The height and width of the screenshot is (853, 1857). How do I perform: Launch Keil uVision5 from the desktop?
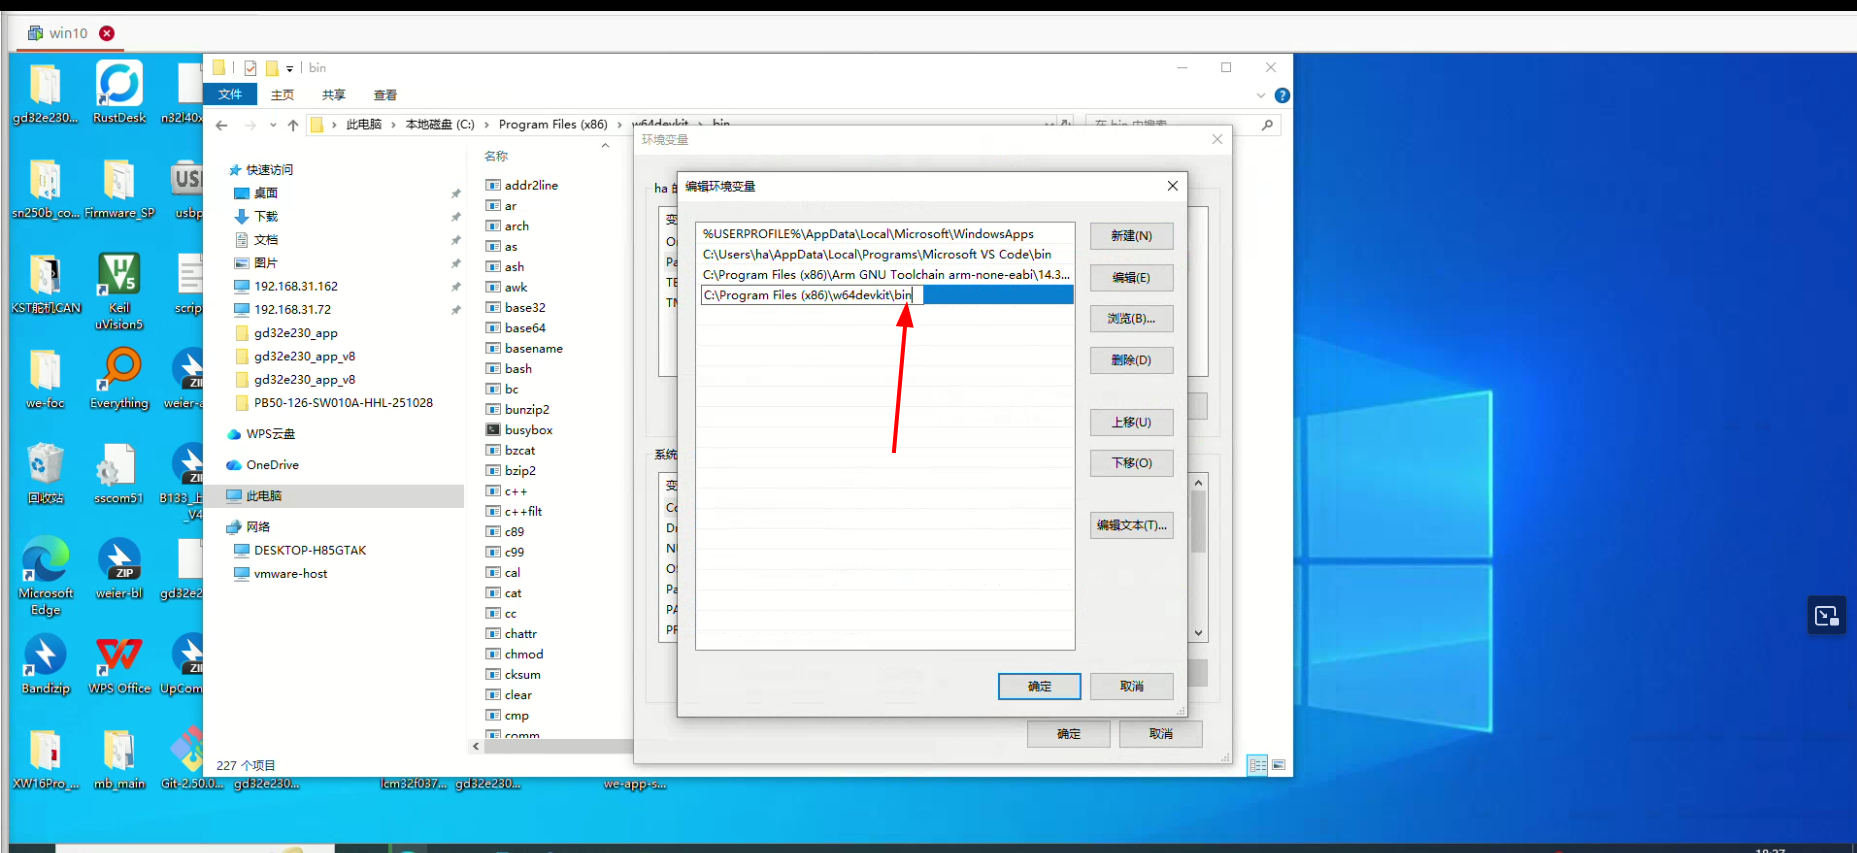[119, 276]
